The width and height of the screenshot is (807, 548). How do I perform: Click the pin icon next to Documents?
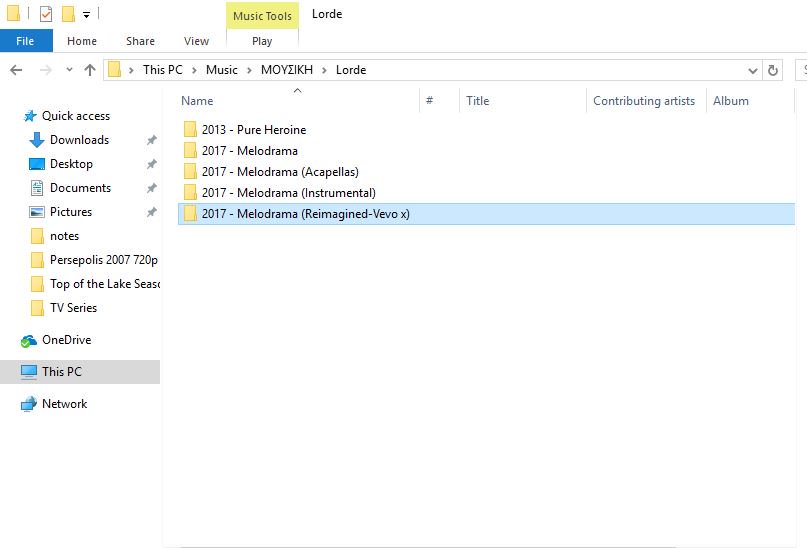151,188
